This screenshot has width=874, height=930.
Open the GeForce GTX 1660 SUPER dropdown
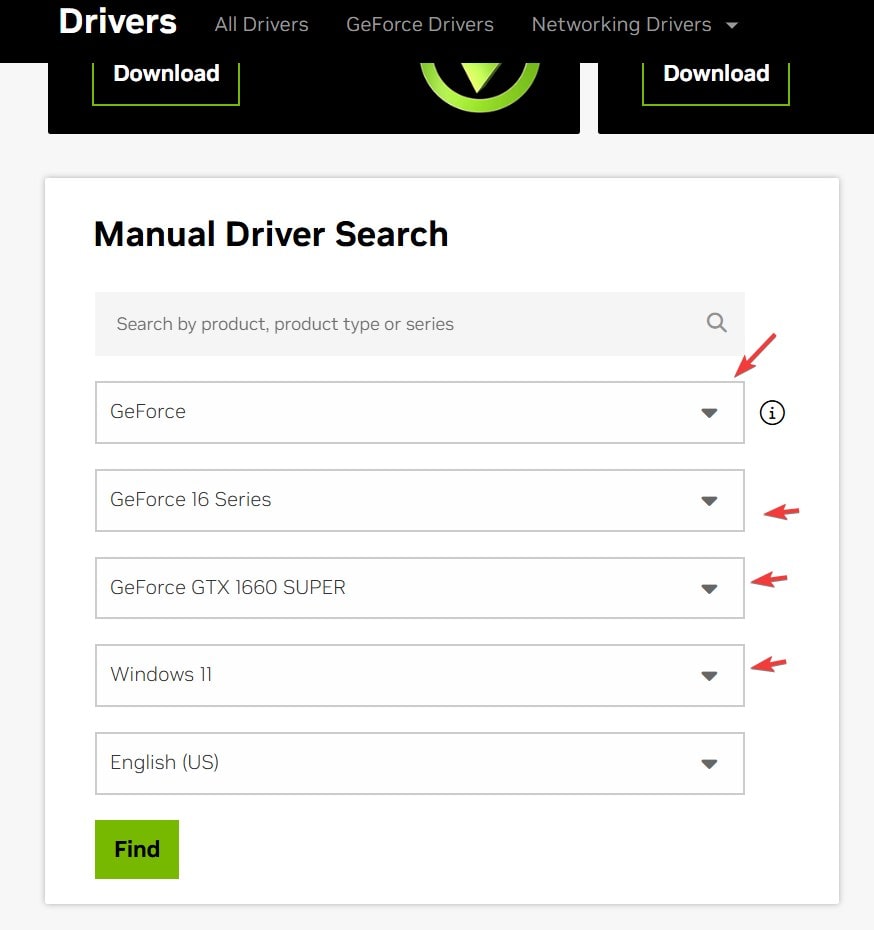[420, 588]
